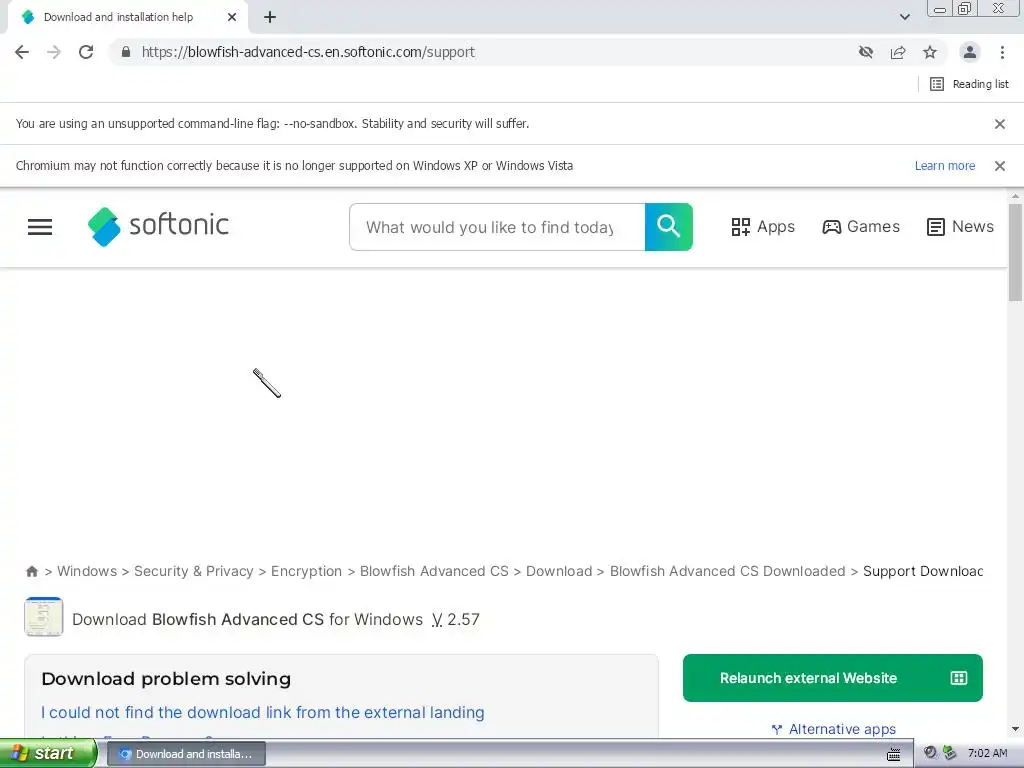Focus the Softonic search field
The height and width of the screenshot is (768, 1024).
coord(497,227)
